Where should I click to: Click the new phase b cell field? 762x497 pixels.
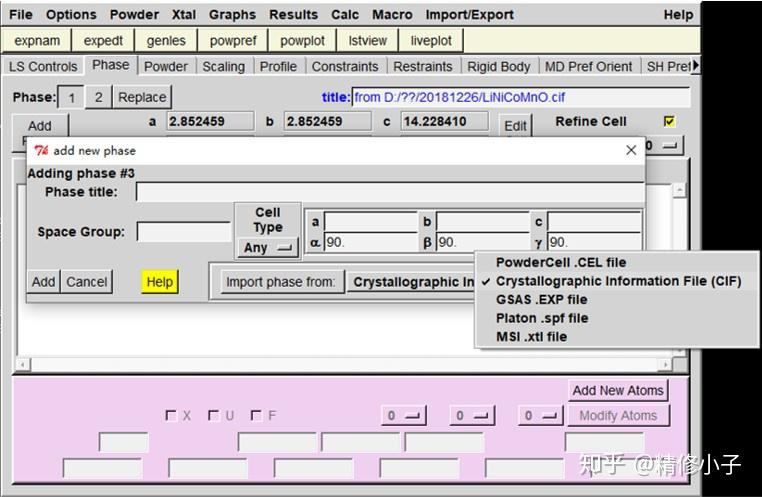pyautogui.click(x=483, y=222)
